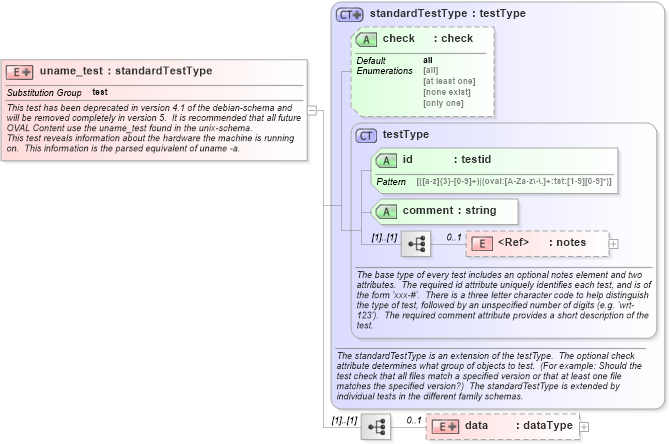Click the testType complex type title
This screenshot has height=444, width=669.
(406, 134)
